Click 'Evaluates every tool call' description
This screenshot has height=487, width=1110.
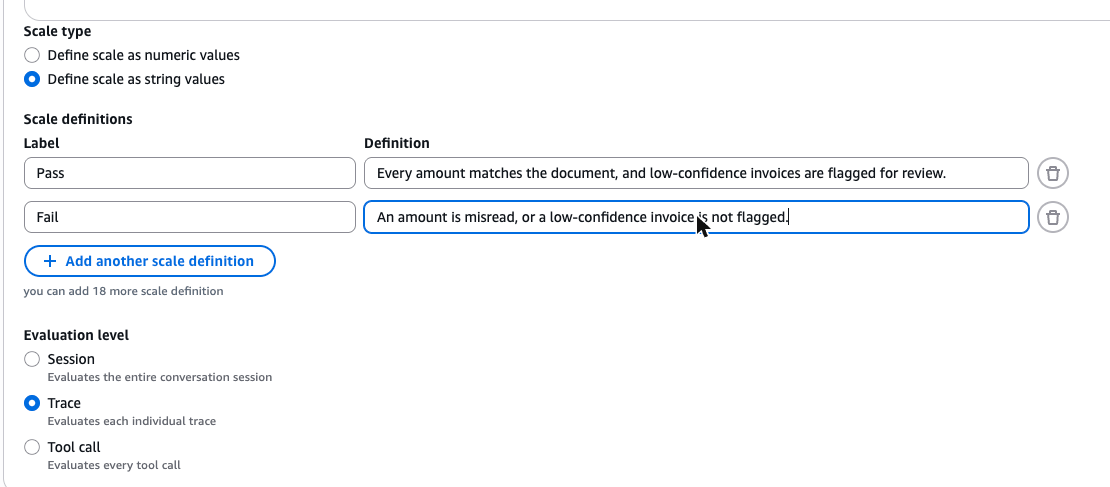pos(114,465)
